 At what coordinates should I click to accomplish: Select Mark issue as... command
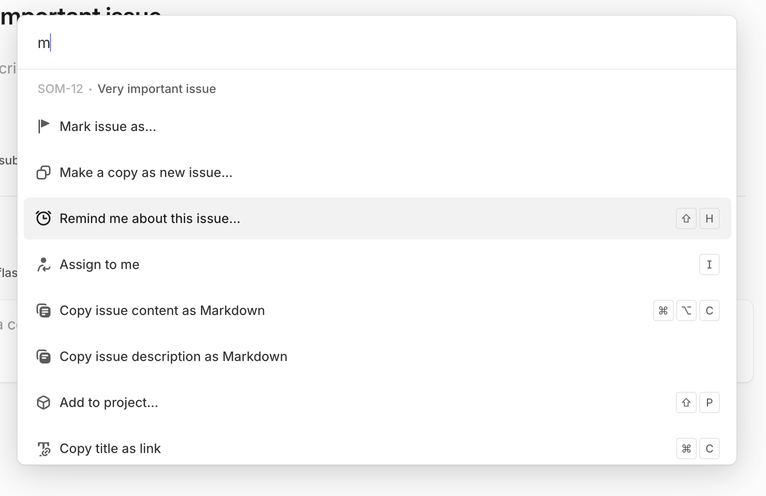(x=108, y=126)
